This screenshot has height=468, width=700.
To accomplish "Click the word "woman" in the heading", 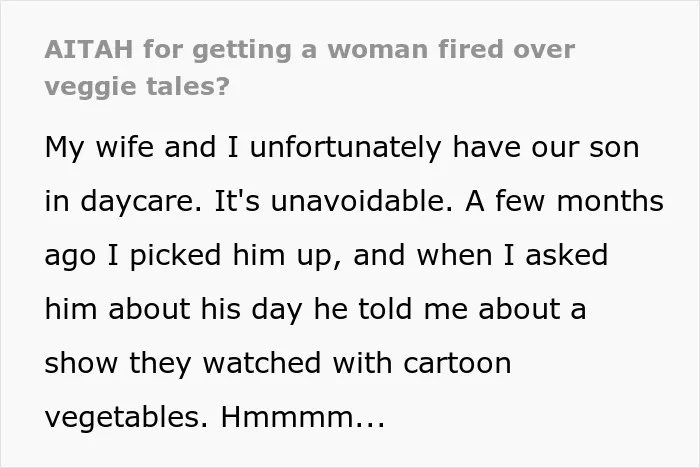I will 378,49.
